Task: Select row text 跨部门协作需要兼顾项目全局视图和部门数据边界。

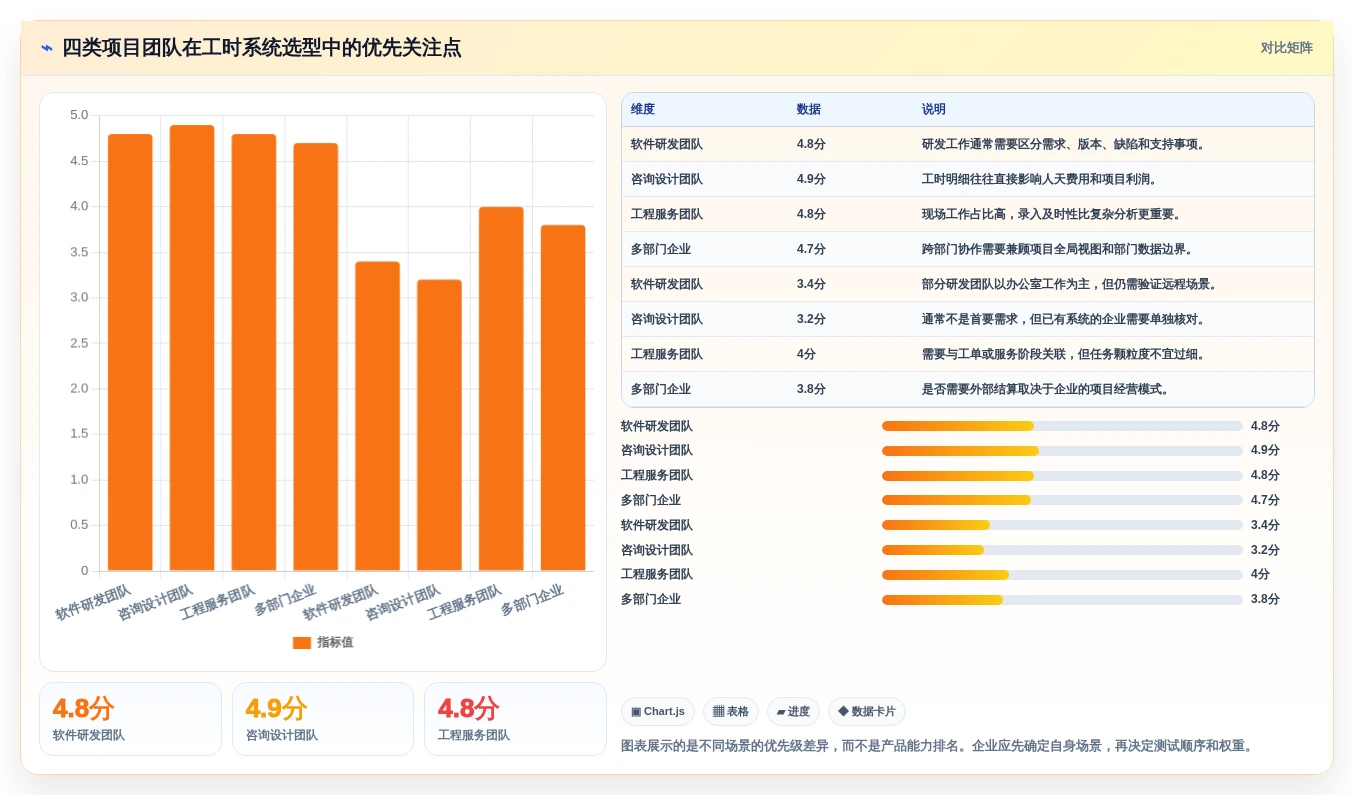Action: coord(1059,249)
